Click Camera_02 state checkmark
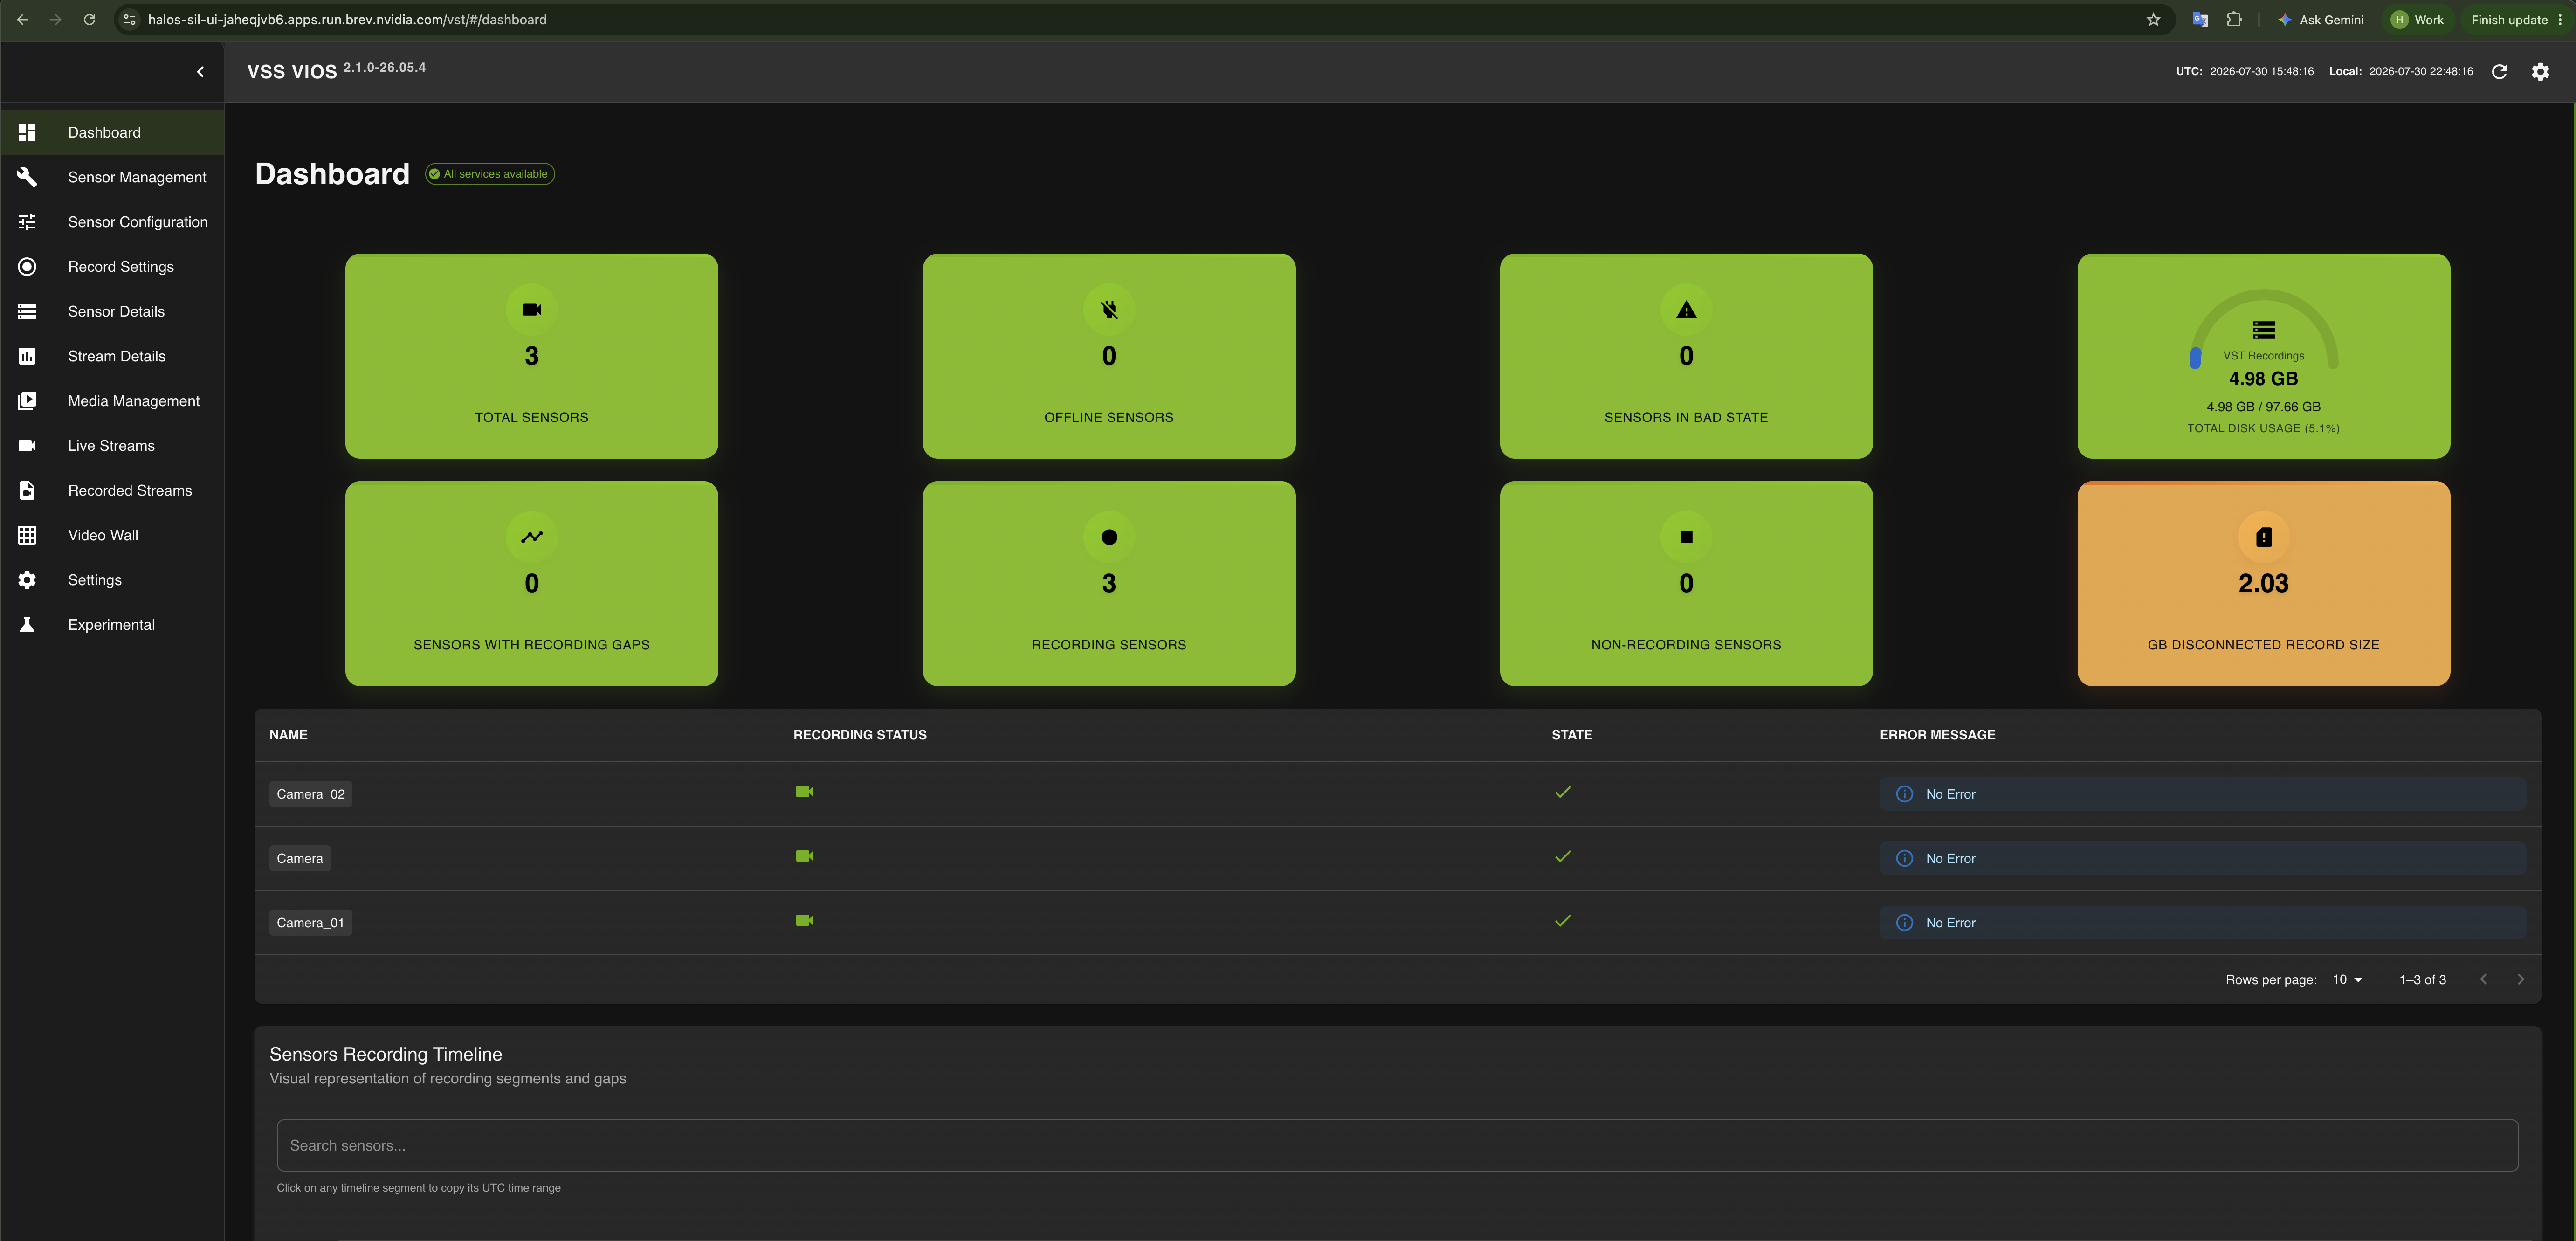 pos(1563,792)
